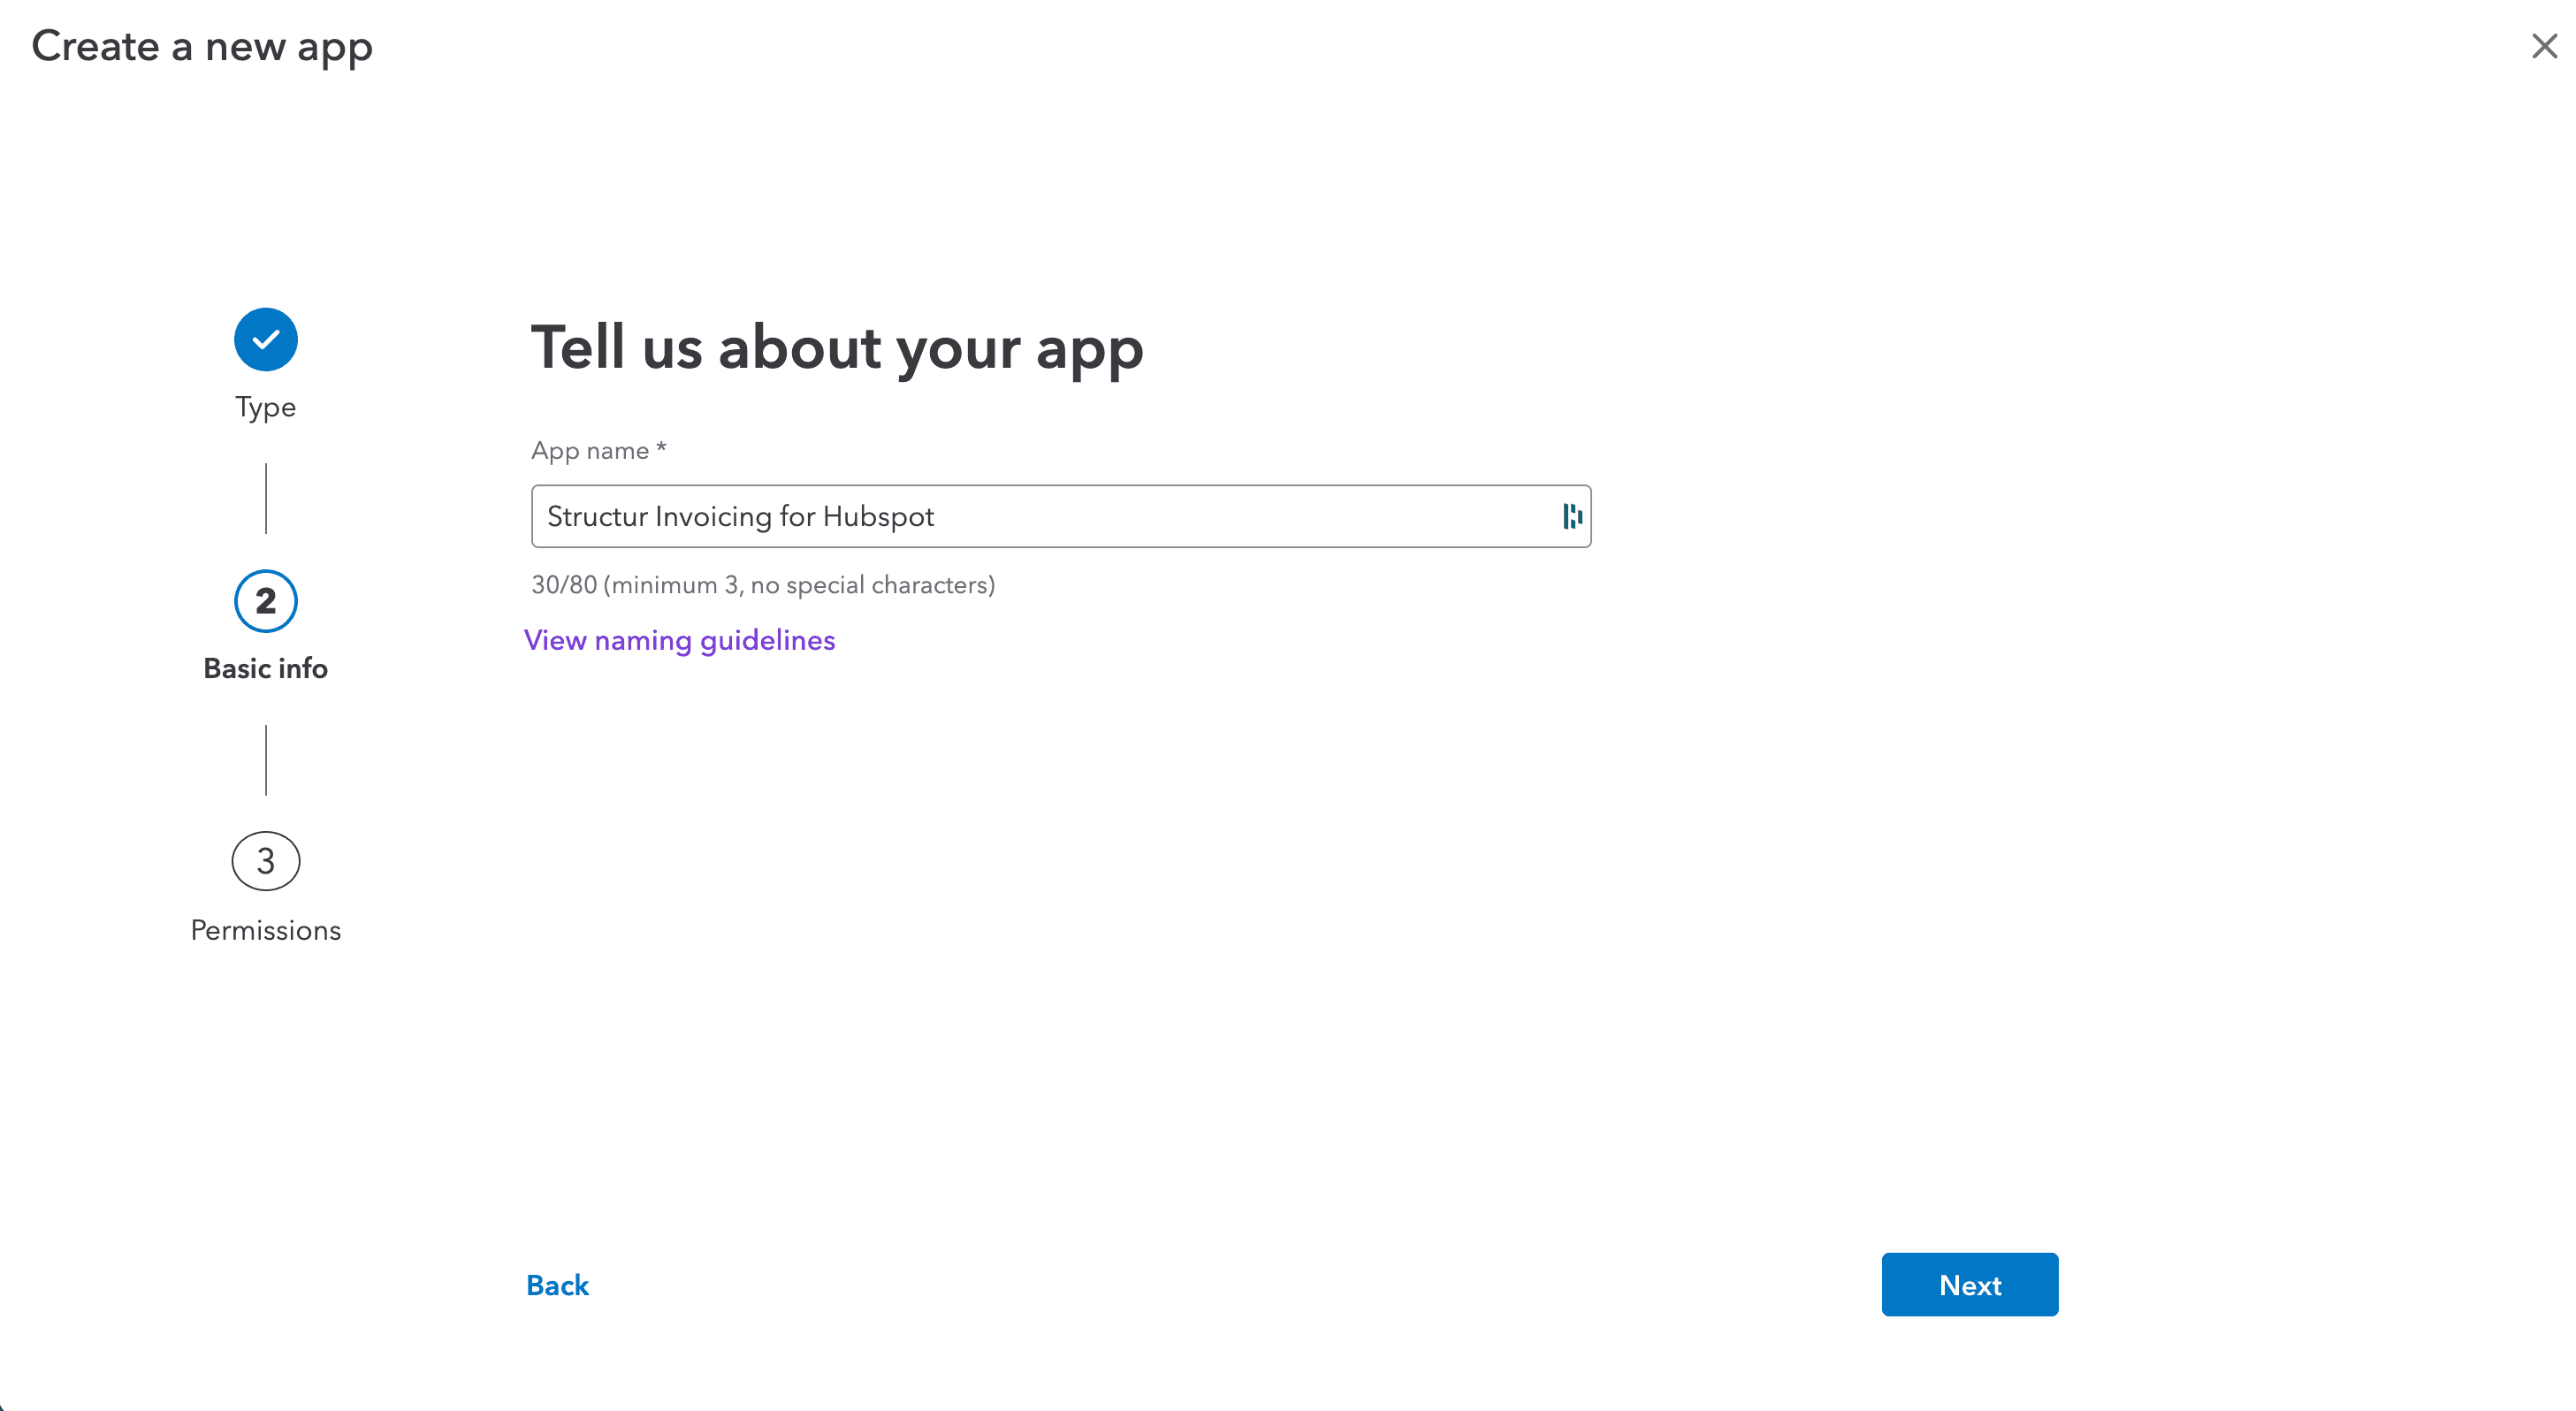Screen dimensions: 2576x1411
Task: Select the Type step label
Action: 265,407
